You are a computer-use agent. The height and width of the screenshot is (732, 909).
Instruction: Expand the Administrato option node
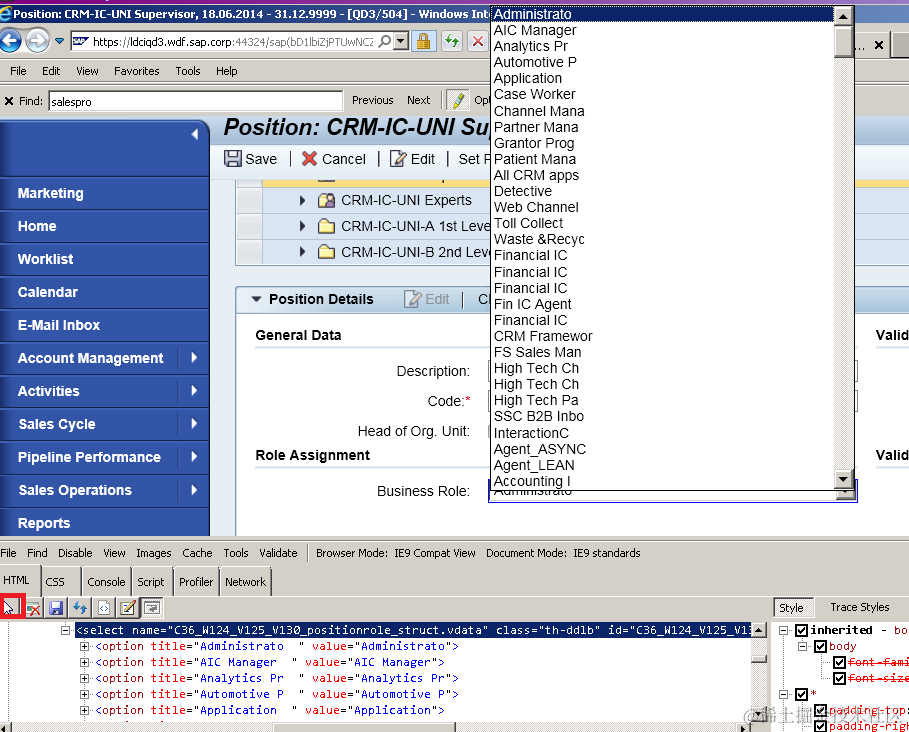(84, 646)
